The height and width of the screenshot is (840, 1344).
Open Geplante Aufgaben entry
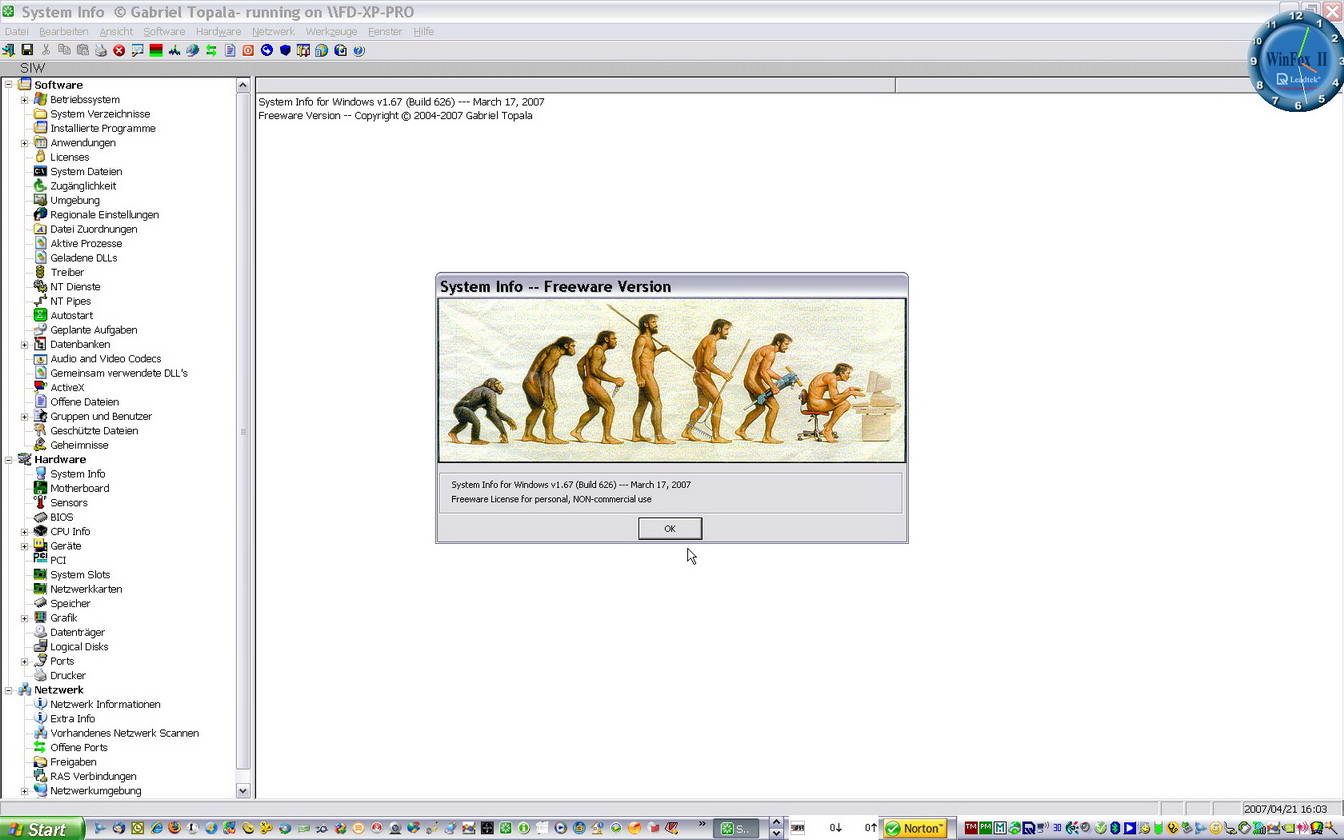coord(94,330)
